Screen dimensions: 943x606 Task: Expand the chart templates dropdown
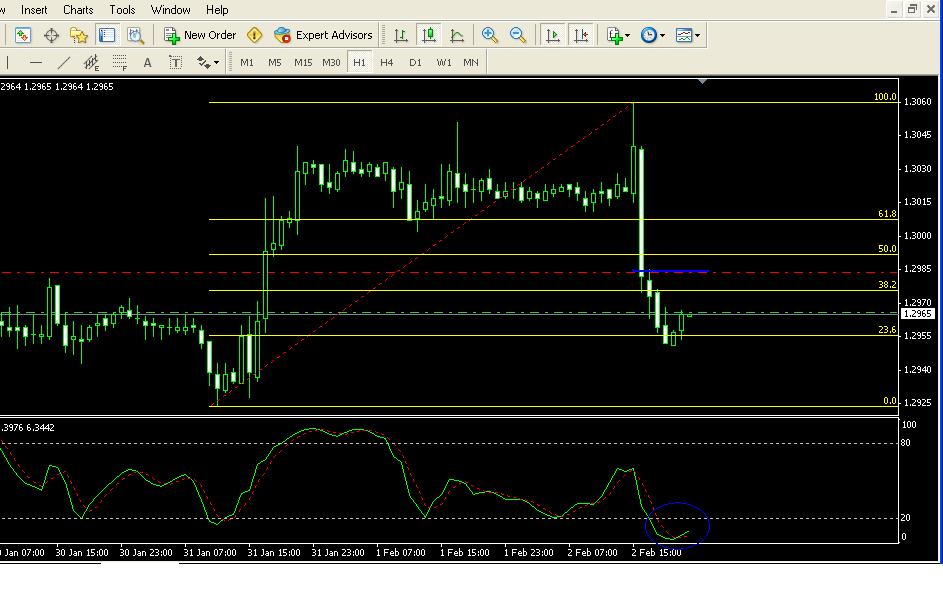tap(688, 35)
